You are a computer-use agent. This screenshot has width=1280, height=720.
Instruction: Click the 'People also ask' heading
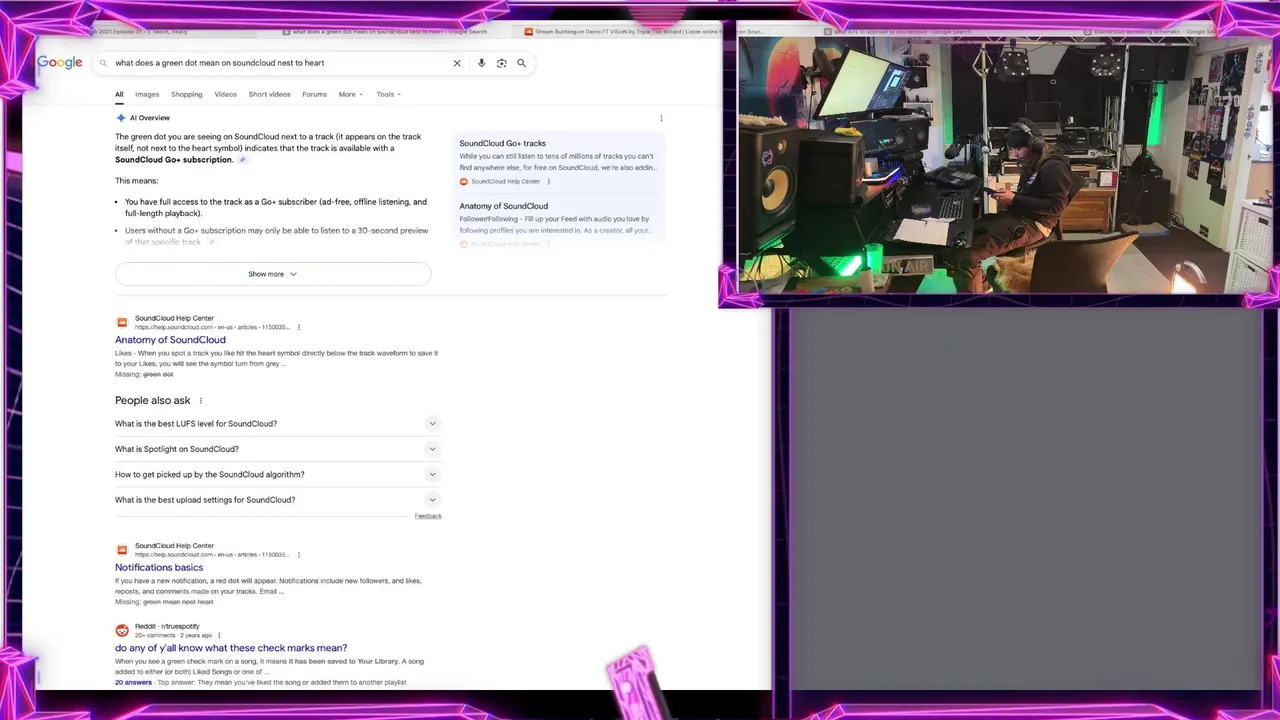pos(152,400)
